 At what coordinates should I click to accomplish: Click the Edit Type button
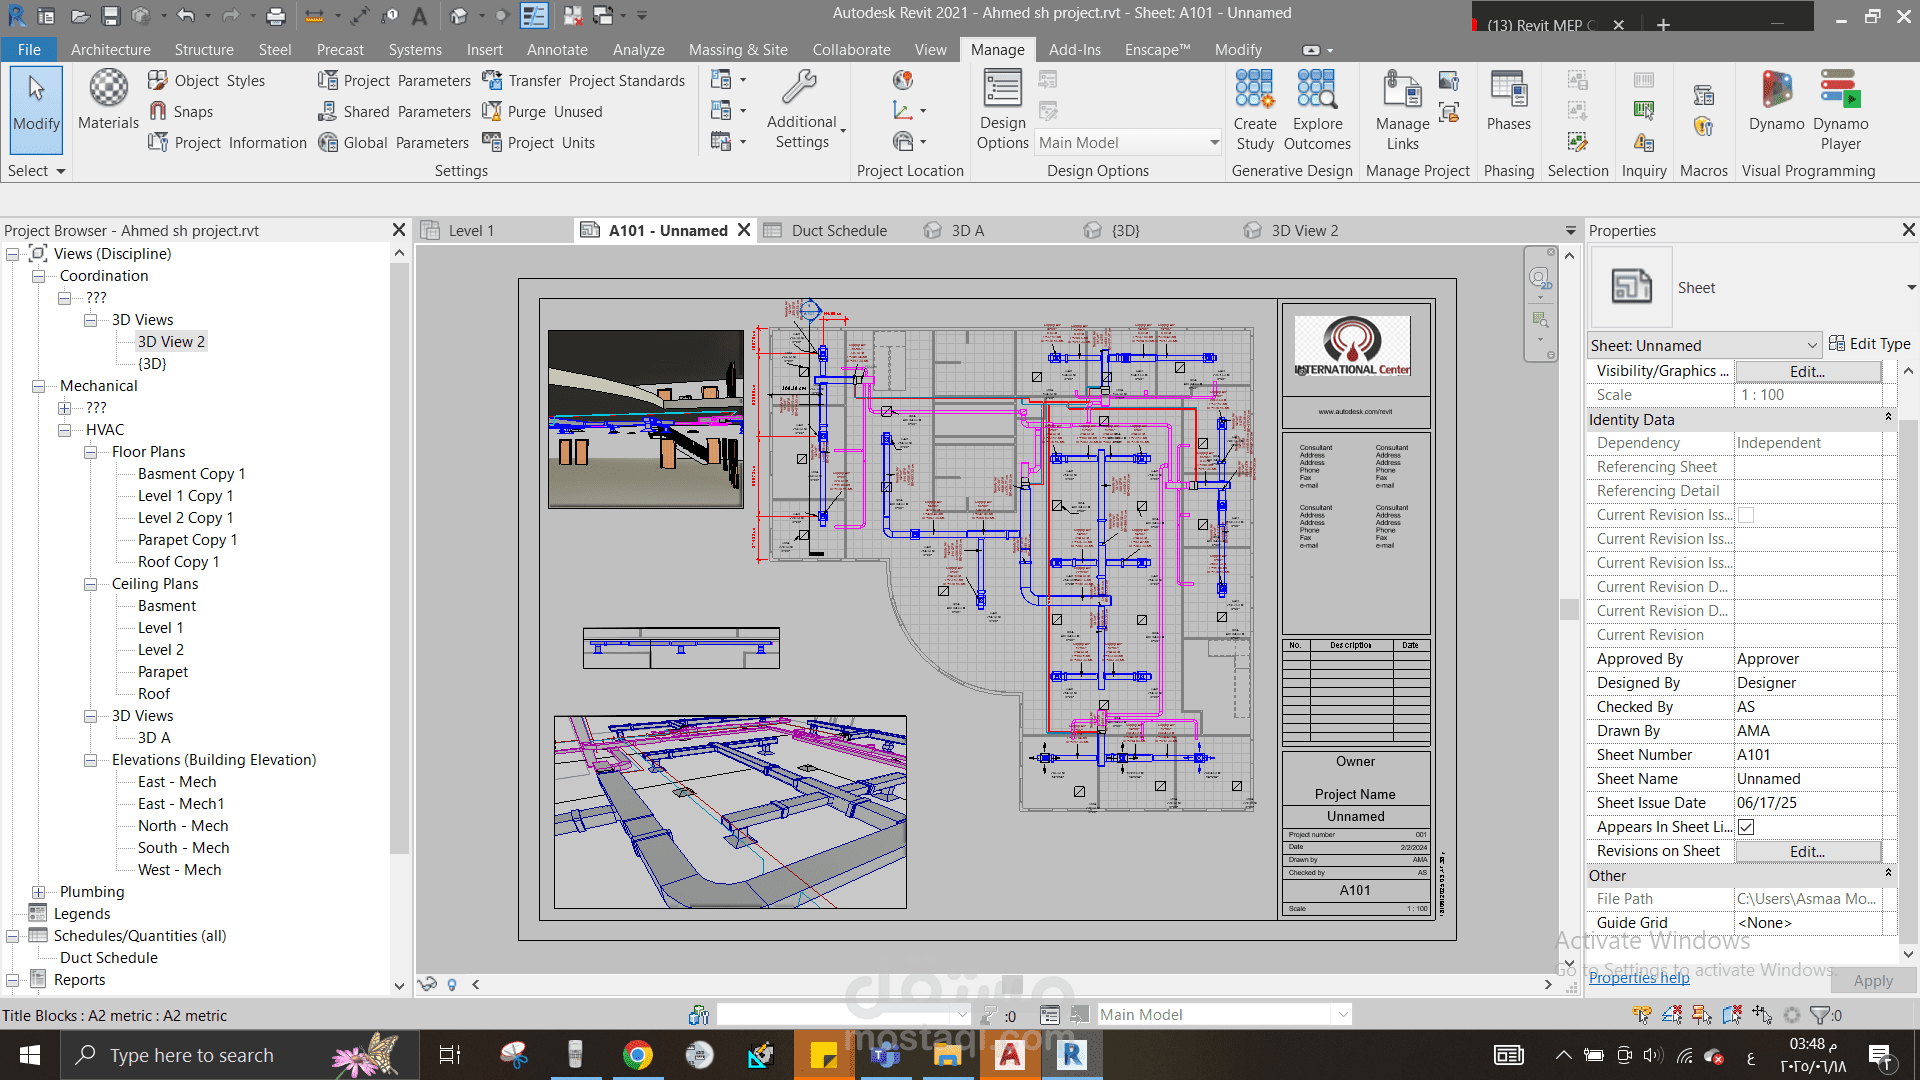1870,344
